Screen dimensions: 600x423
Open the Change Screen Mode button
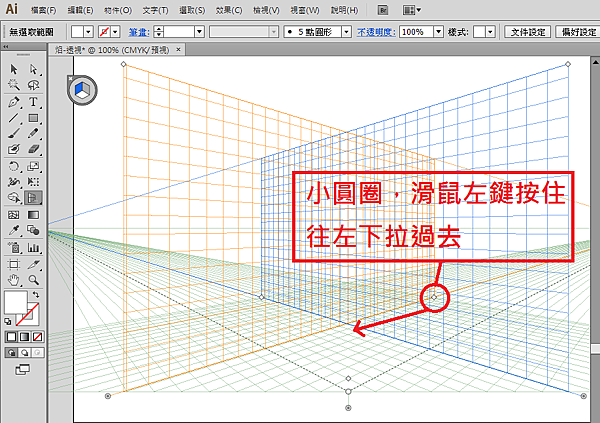click(22, 369)
